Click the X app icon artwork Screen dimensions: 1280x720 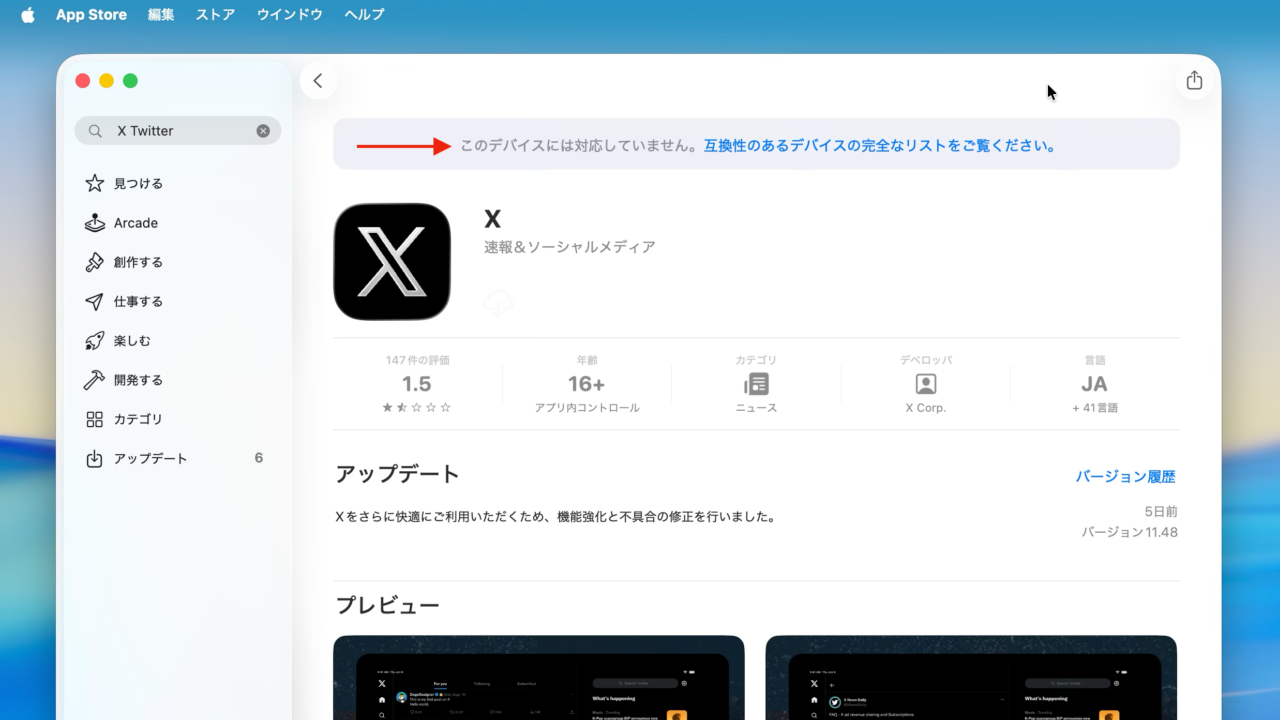tap(392, 261)
